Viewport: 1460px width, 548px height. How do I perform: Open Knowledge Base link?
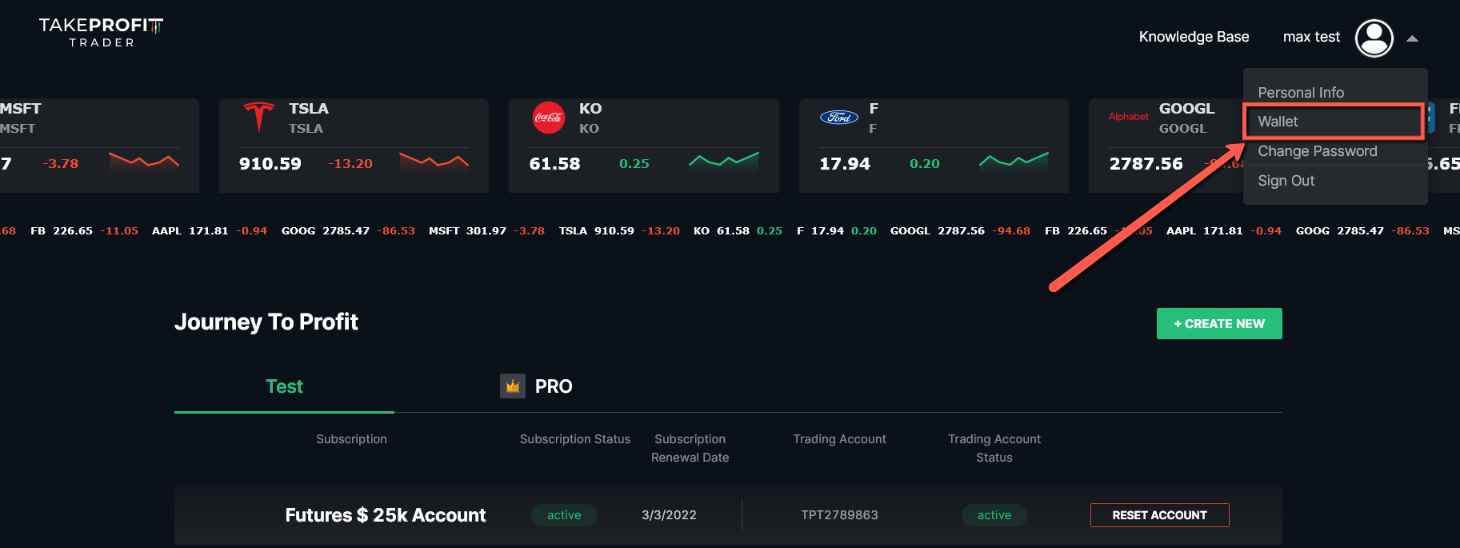pos(1194,37)
